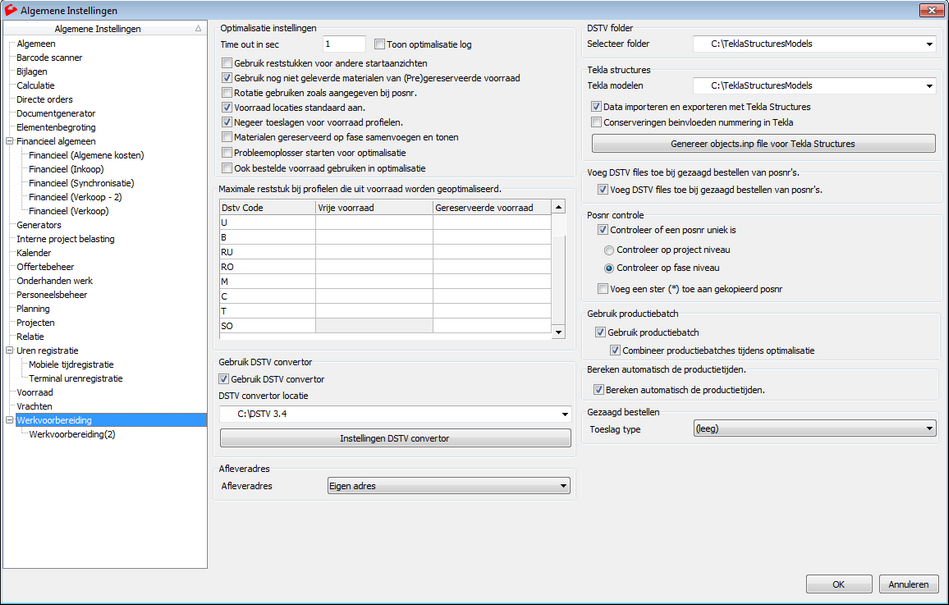Click the Time out in sec field
This screenshot has width=949, height=605.
point(344,44)
